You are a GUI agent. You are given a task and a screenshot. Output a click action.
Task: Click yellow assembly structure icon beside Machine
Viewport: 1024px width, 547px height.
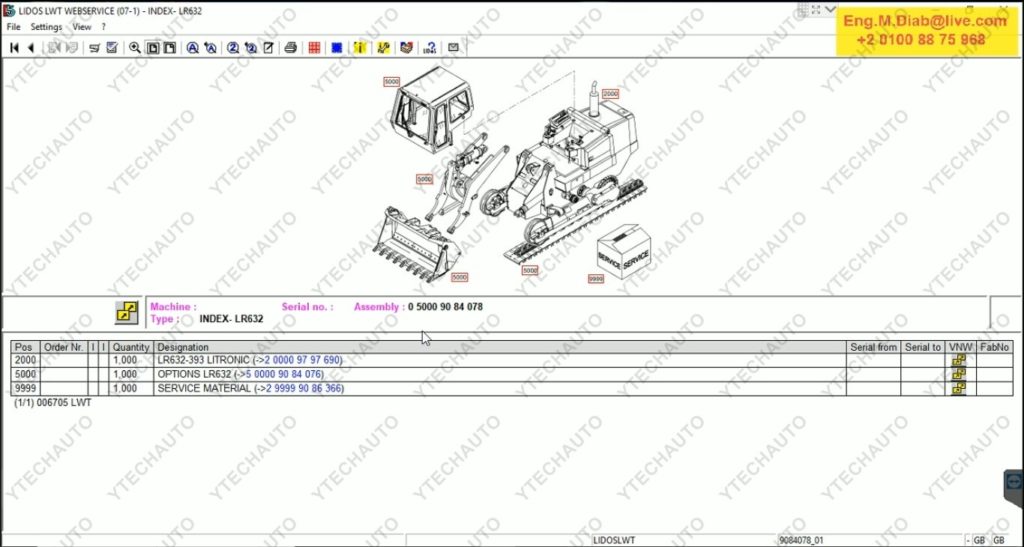[127, 313]
